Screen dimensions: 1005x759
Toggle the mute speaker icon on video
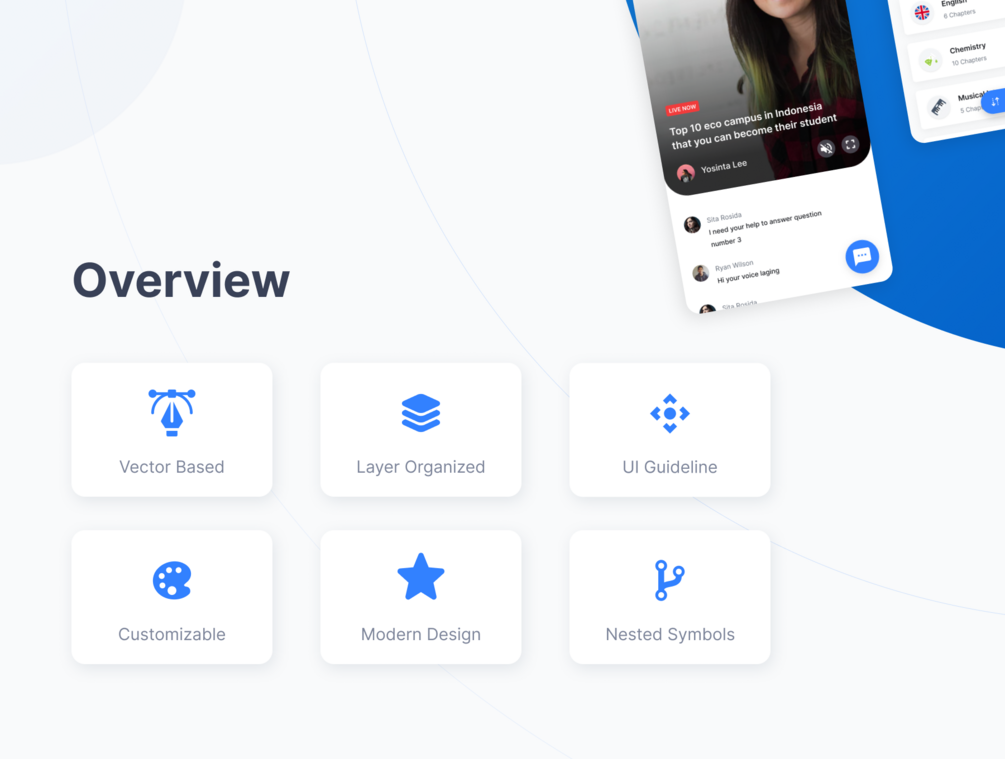click(x=826, y=149)
